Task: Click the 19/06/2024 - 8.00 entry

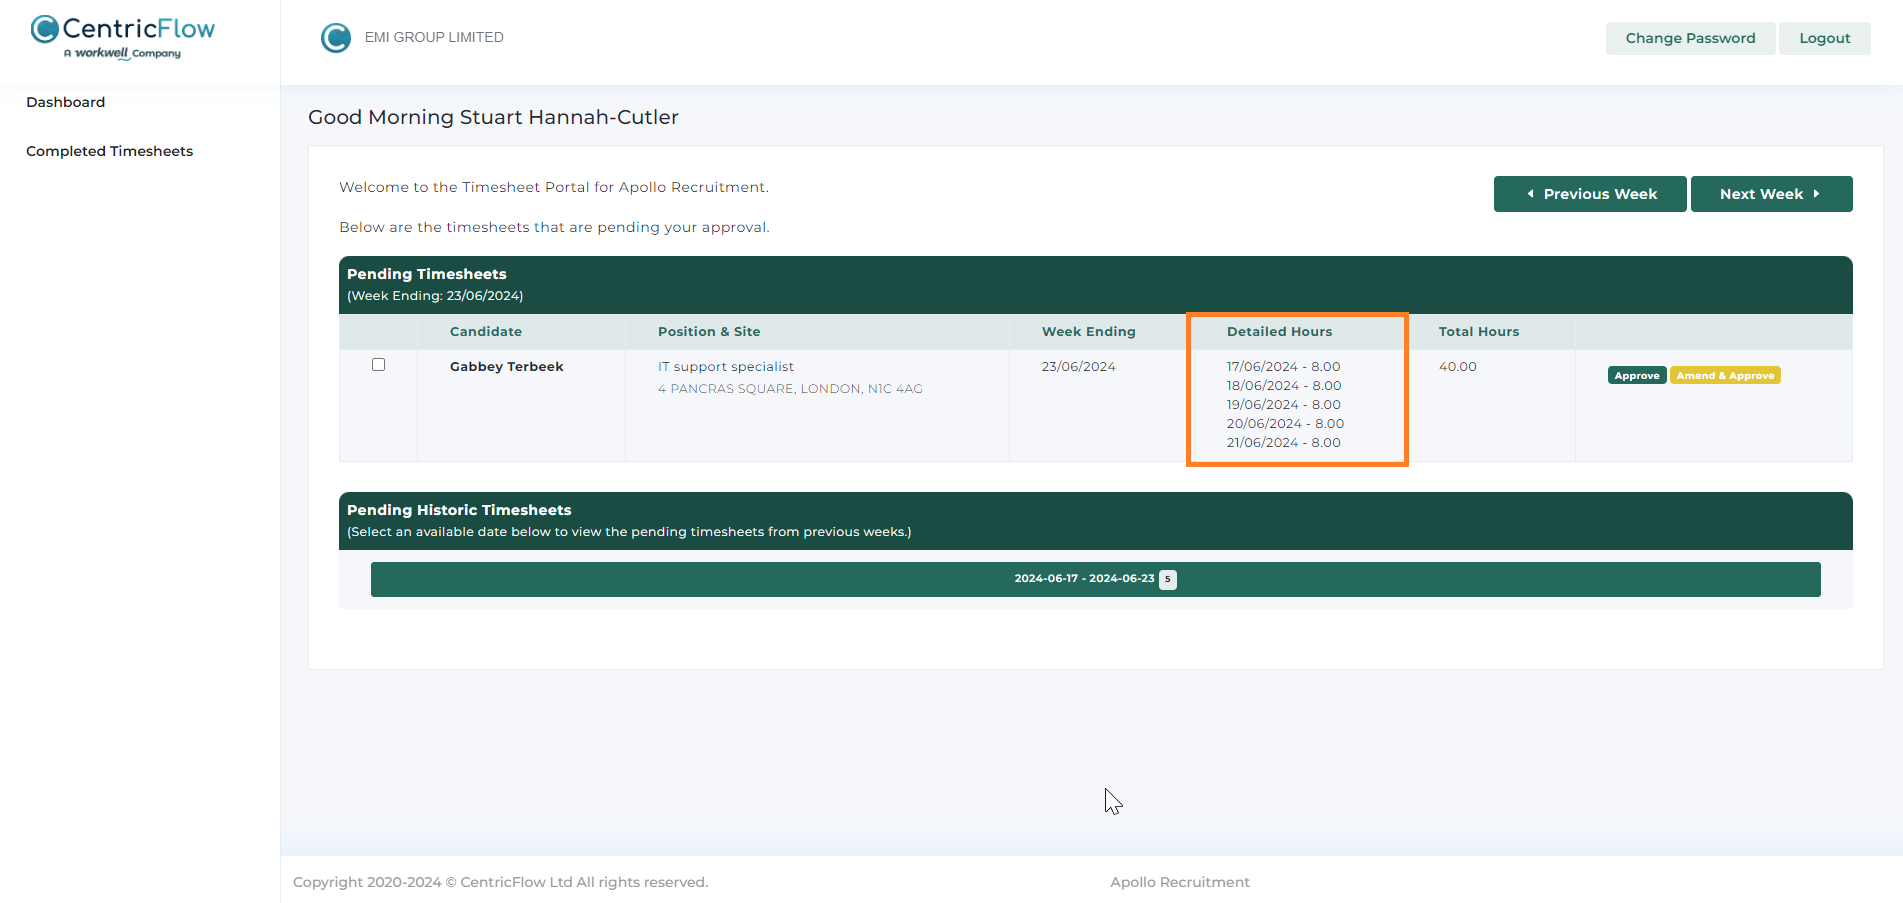Action: (x=1284, y=405)
